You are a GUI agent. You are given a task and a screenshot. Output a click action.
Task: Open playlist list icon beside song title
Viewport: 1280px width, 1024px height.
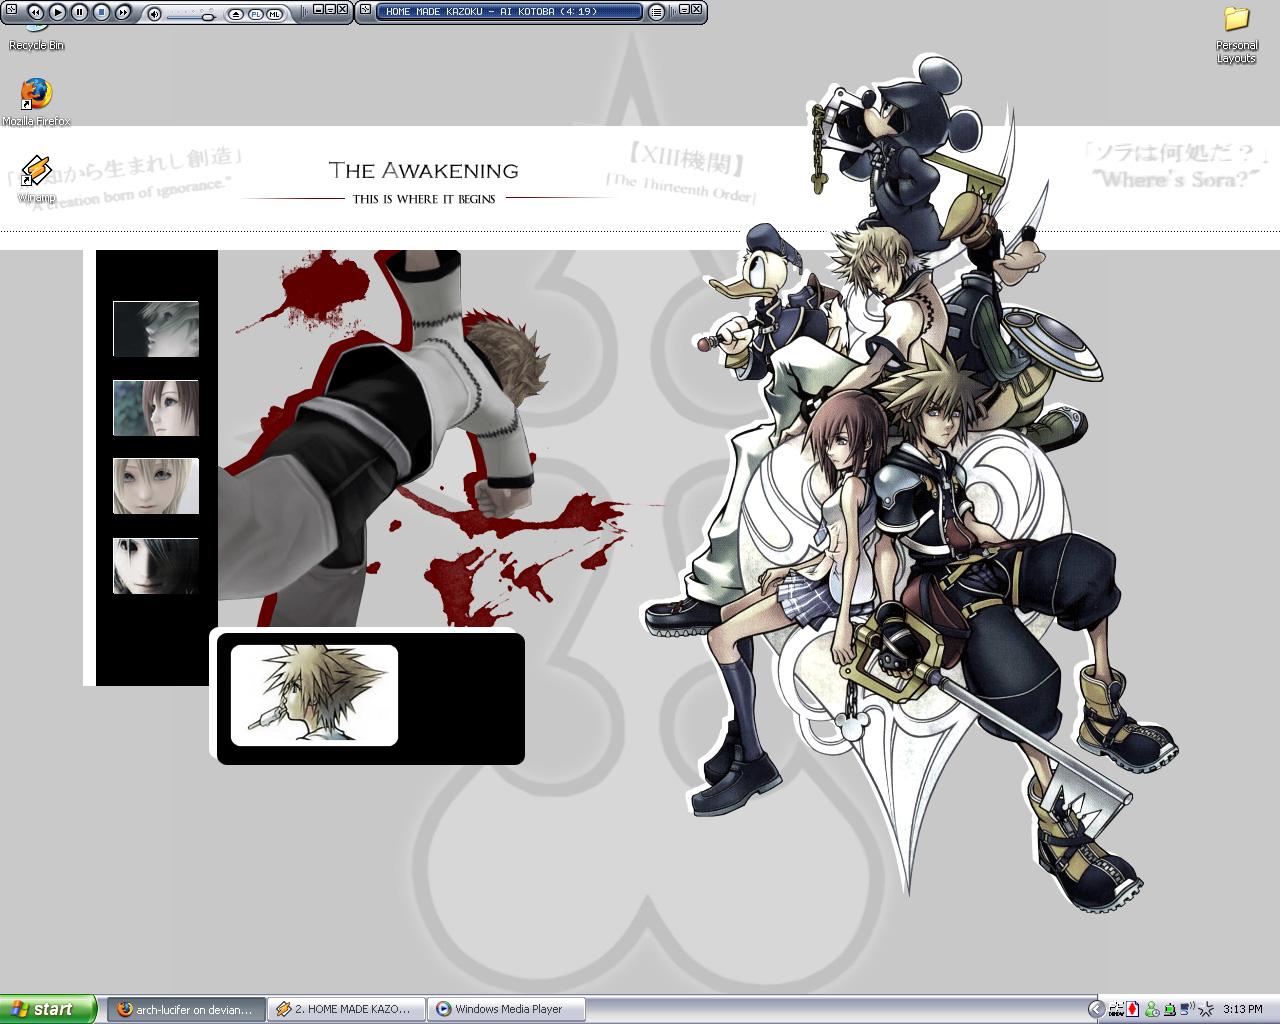[656, 12]
